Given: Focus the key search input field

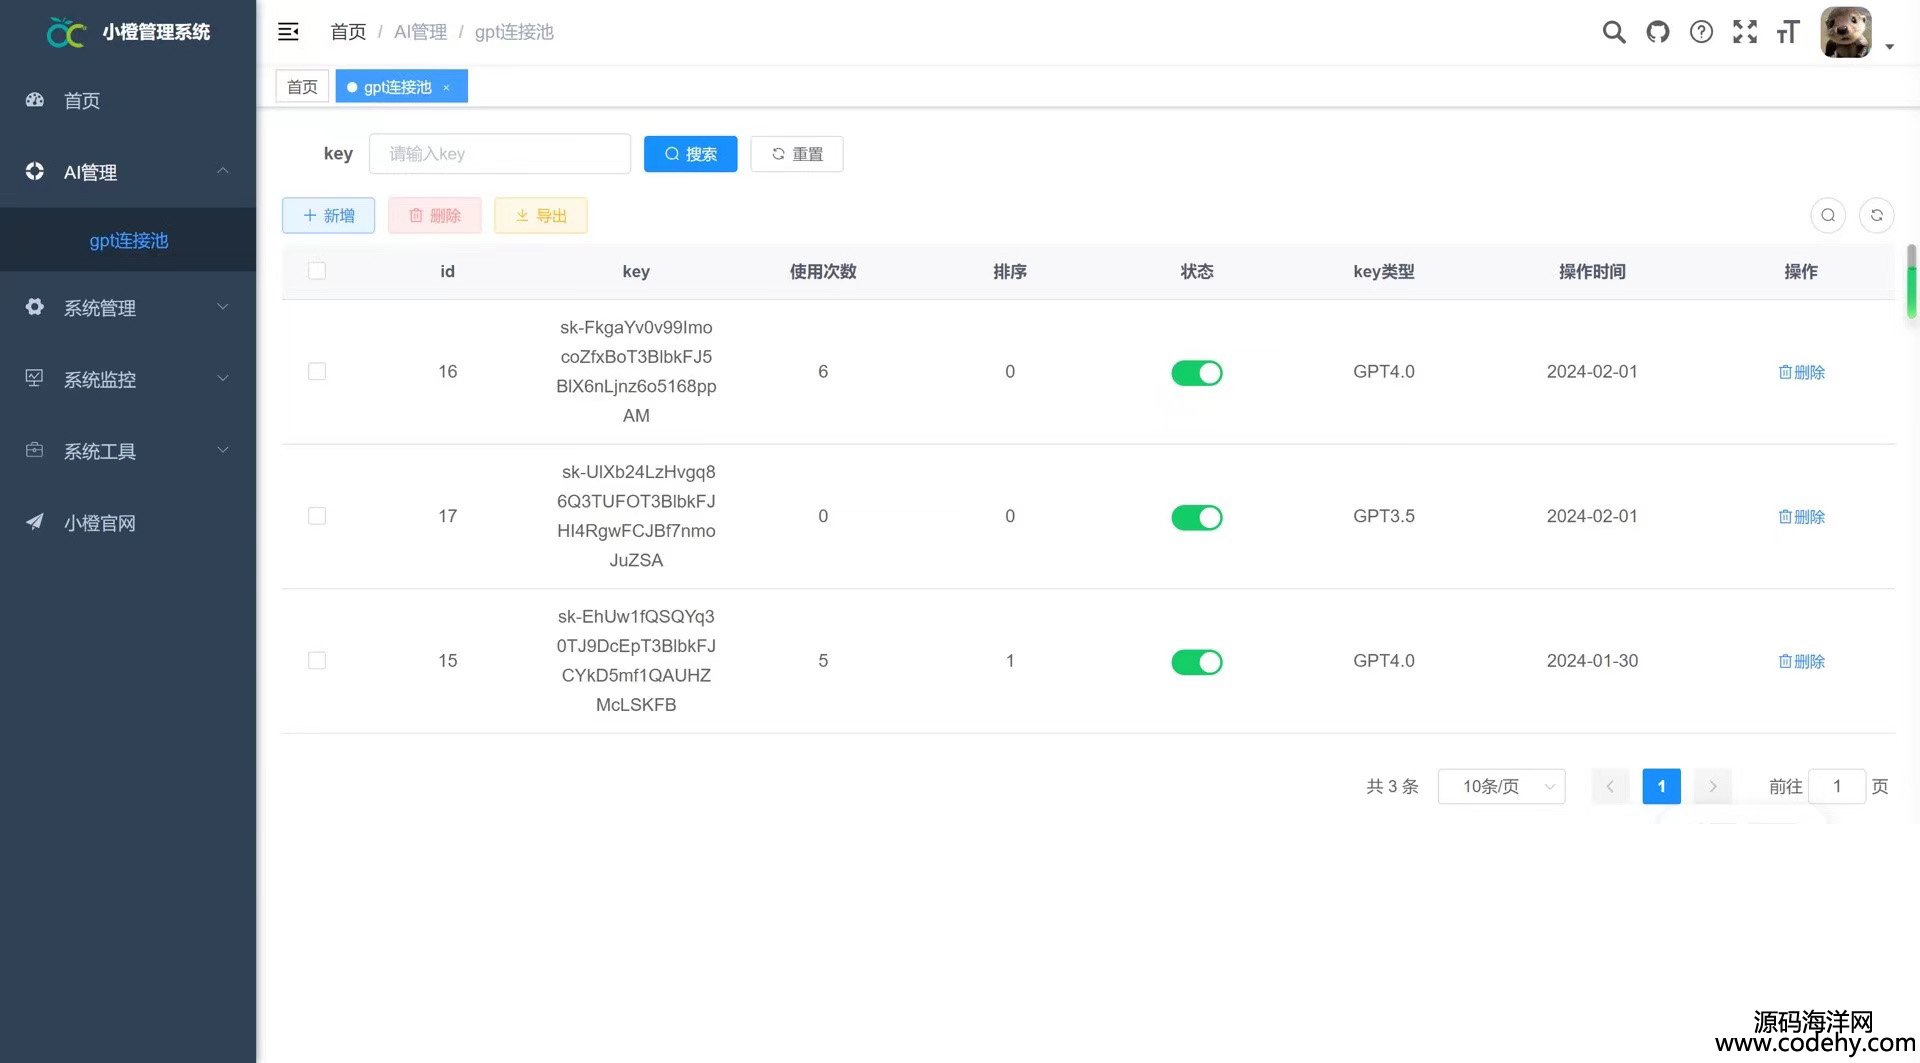Looking at the screenshot, I should pos(499,154).
